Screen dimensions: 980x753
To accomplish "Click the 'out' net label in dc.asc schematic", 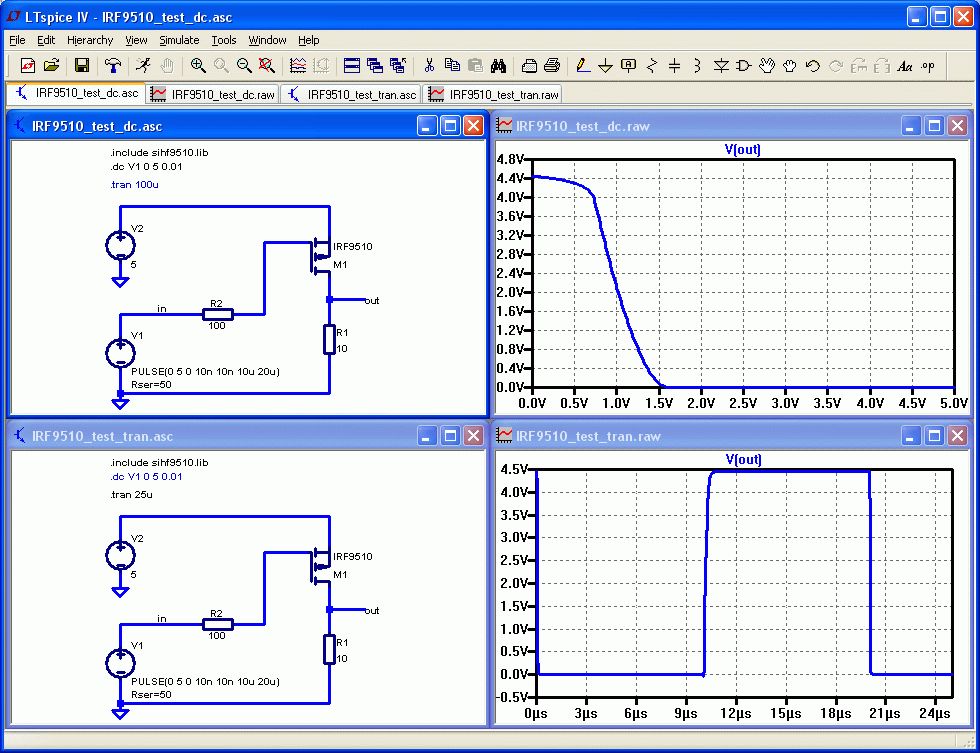I will (372, 301).
